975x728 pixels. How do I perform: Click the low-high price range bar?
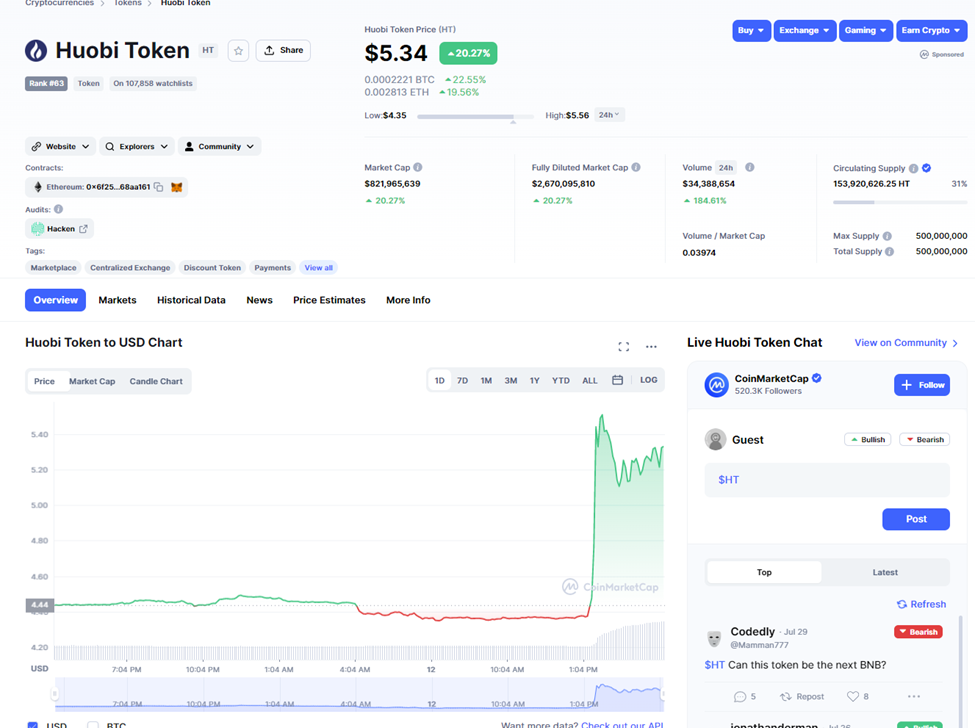pos(475,116)
